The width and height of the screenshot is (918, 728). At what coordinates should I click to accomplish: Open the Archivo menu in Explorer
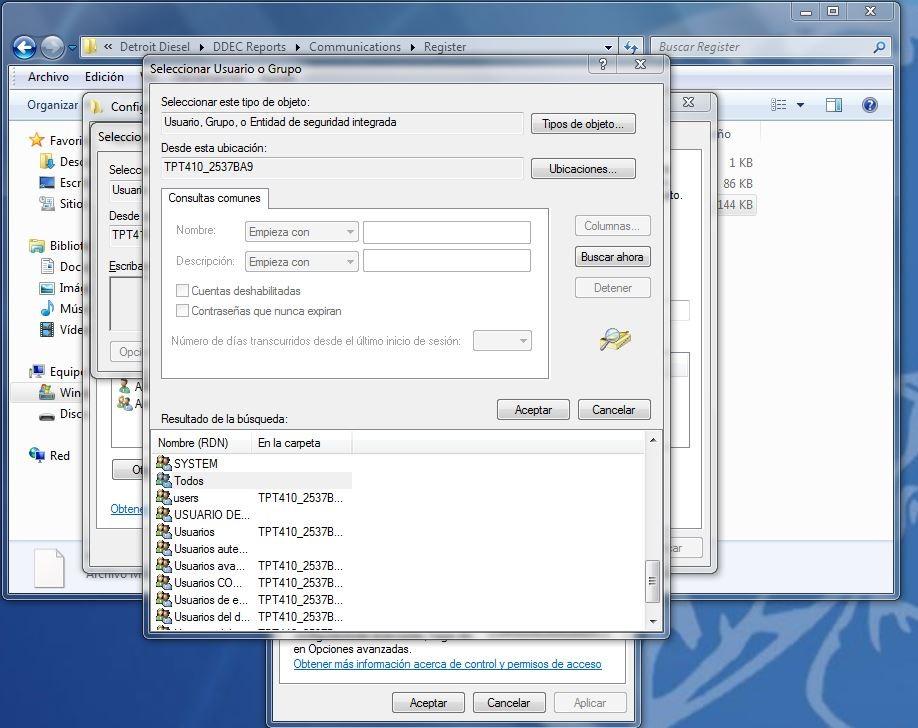pyautogui.click(x=48, y=77)
